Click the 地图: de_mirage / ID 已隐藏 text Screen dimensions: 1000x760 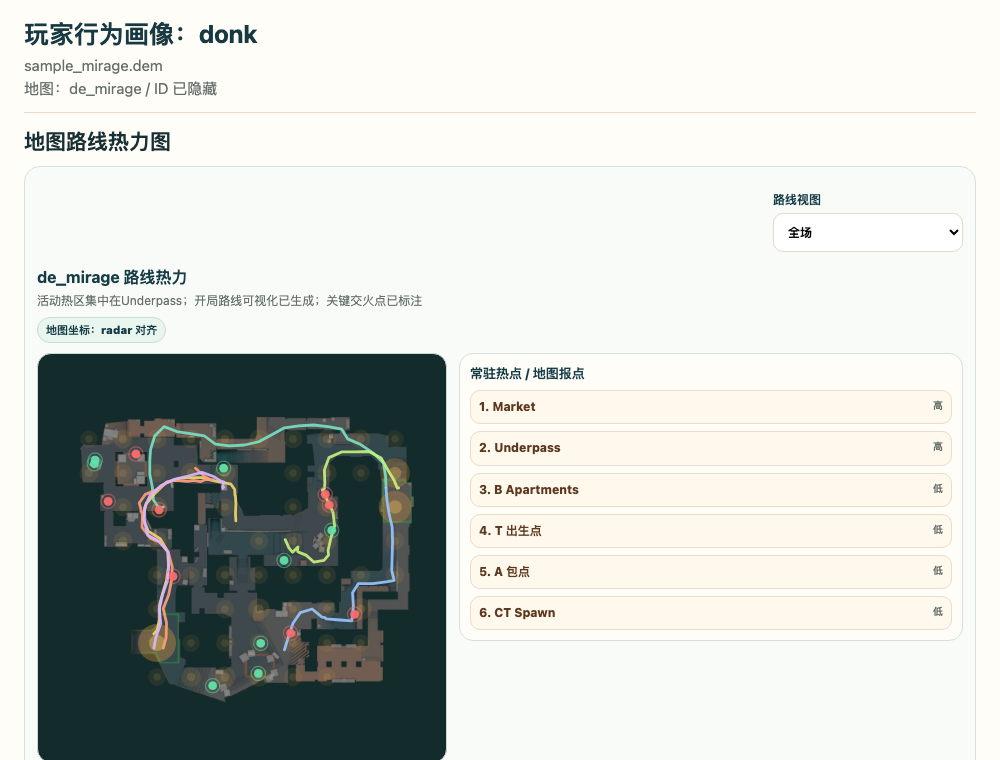point(121,89)
